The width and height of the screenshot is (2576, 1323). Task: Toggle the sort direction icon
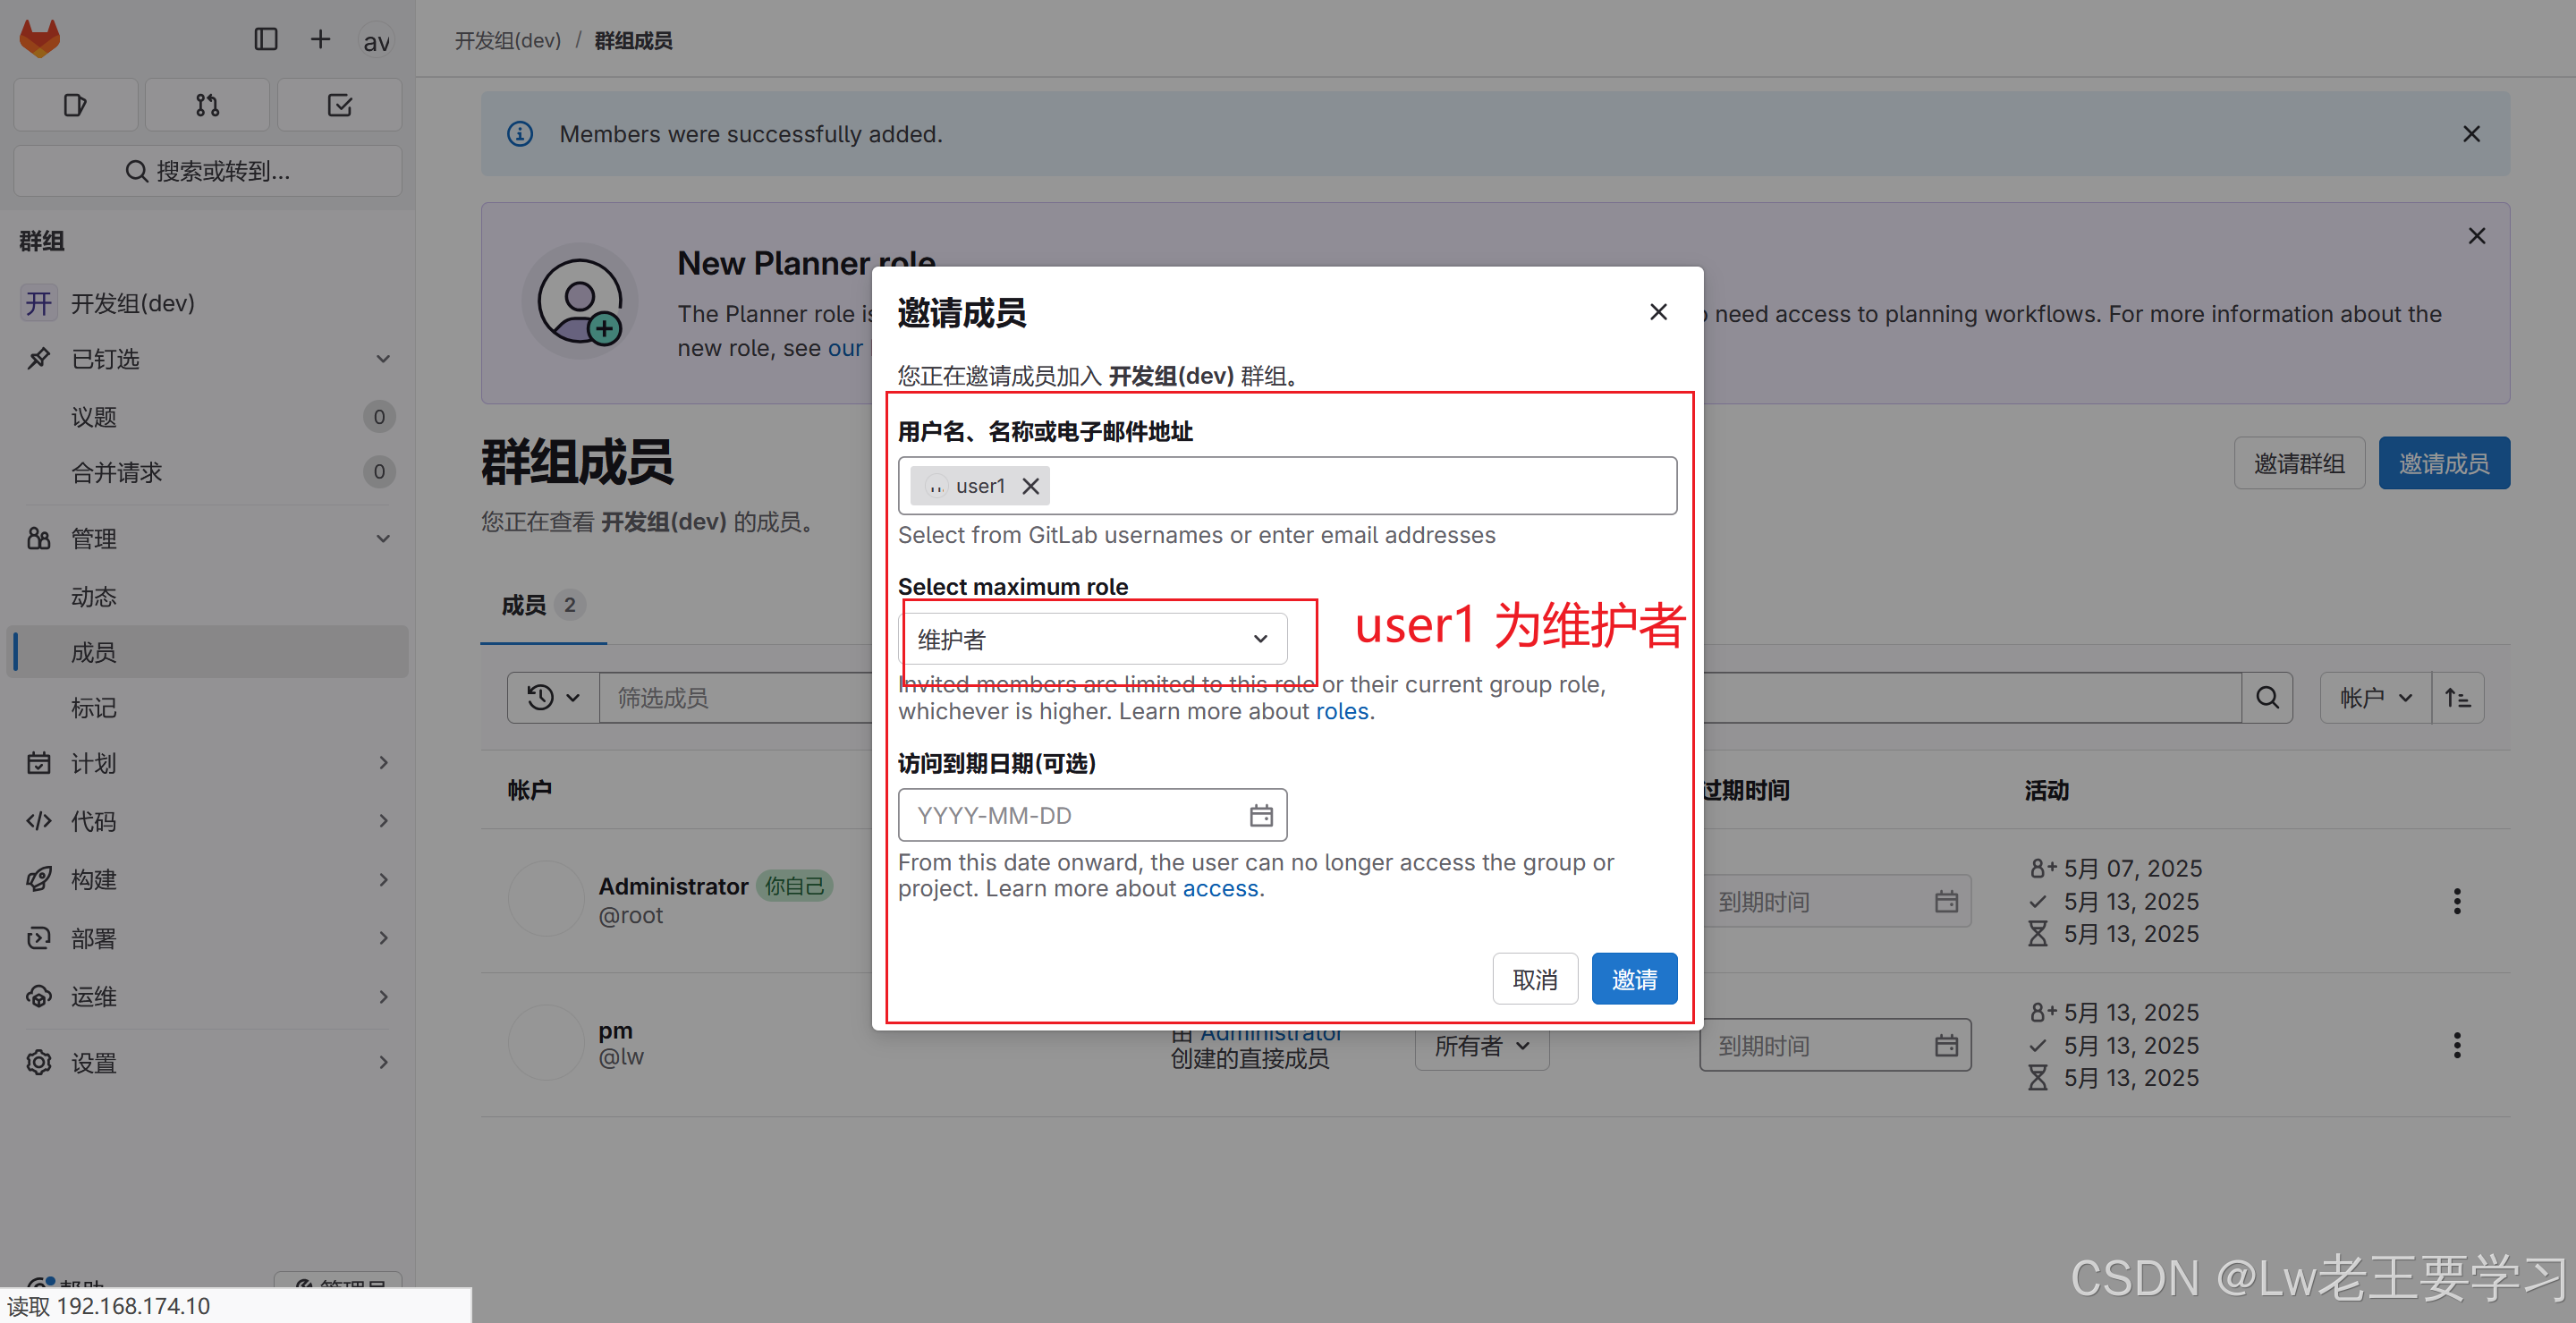pos(2457,697)
